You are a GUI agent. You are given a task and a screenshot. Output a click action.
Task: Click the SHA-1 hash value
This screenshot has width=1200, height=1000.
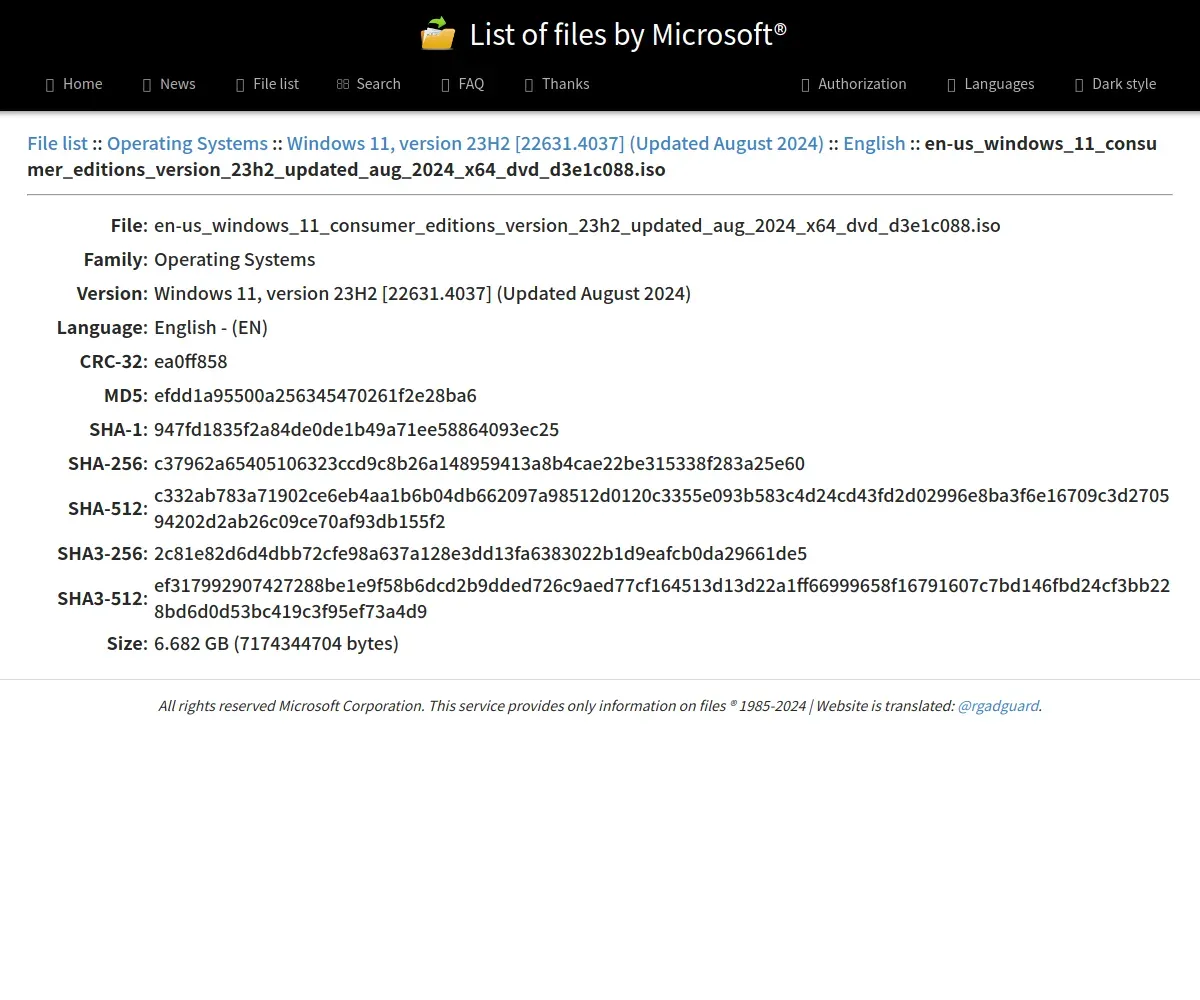coord(356,430)
